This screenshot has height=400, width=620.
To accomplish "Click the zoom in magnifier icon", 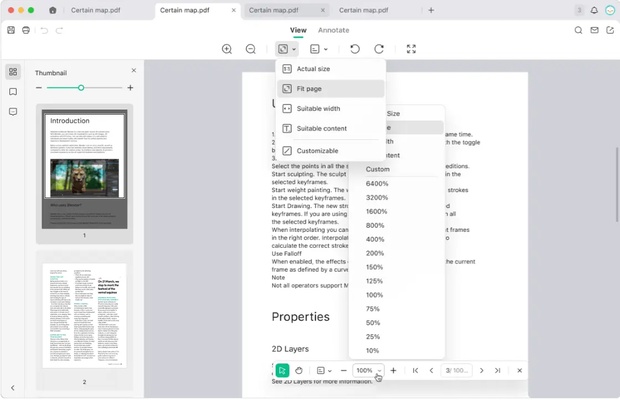I will tap(227, 49).
